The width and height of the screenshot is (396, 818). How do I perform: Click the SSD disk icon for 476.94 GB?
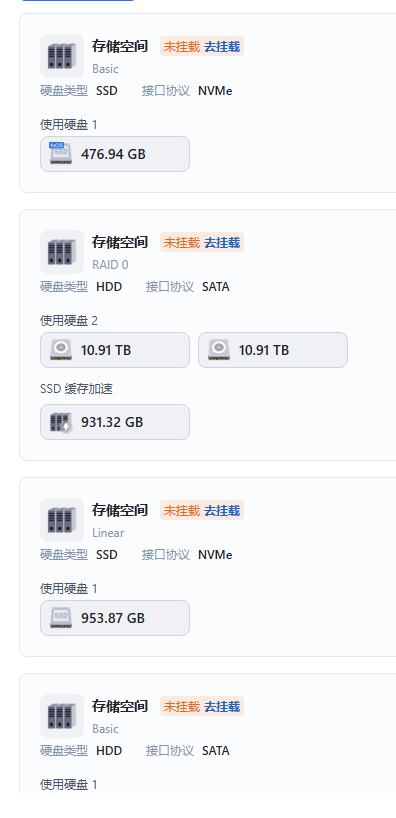(x=61, y=154)
